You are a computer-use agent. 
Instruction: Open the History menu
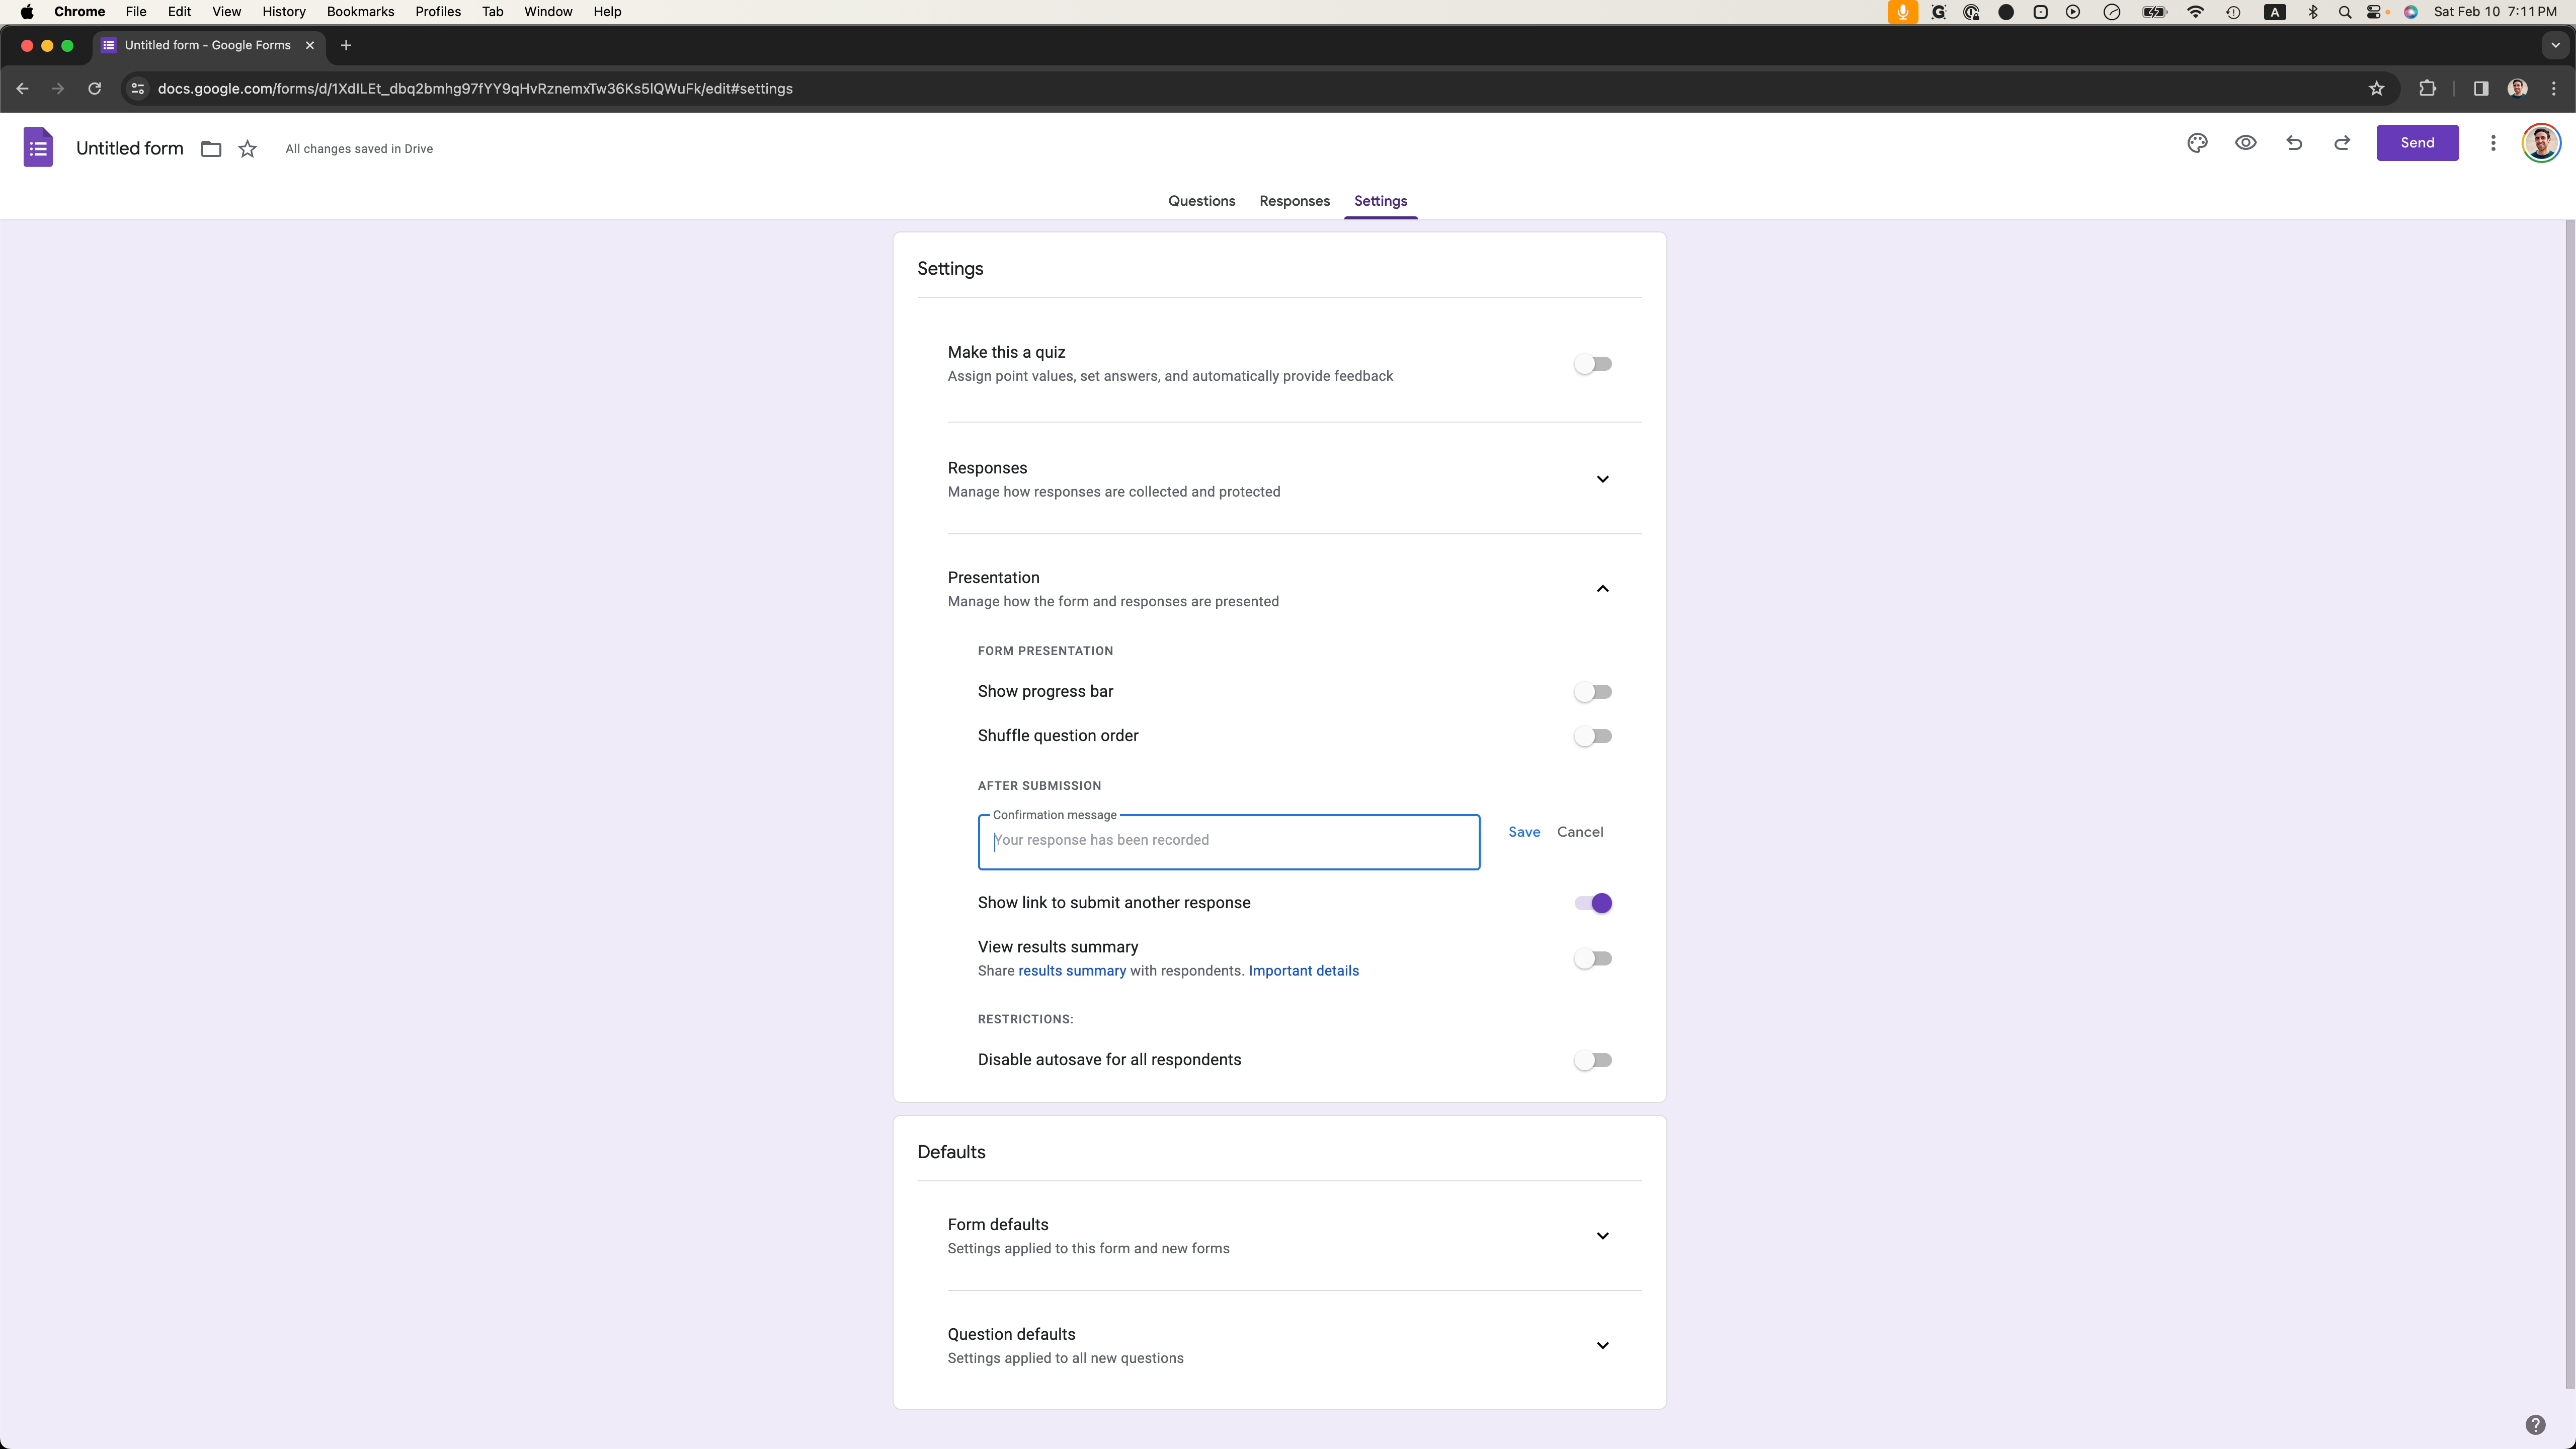coord(284,12)
